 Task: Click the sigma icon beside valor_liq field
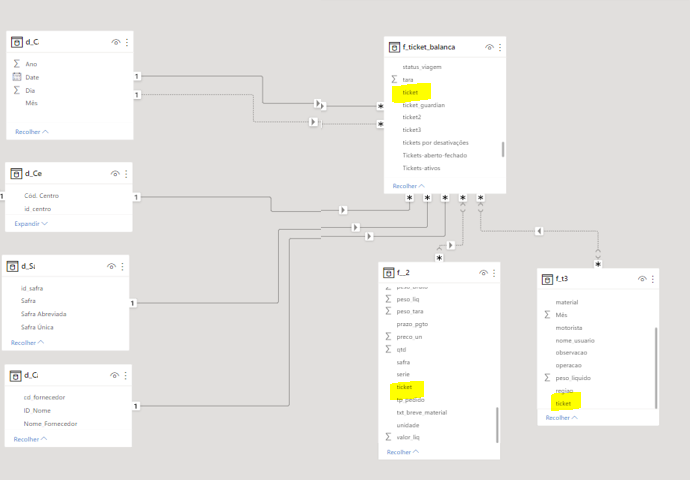coord(388,437)
